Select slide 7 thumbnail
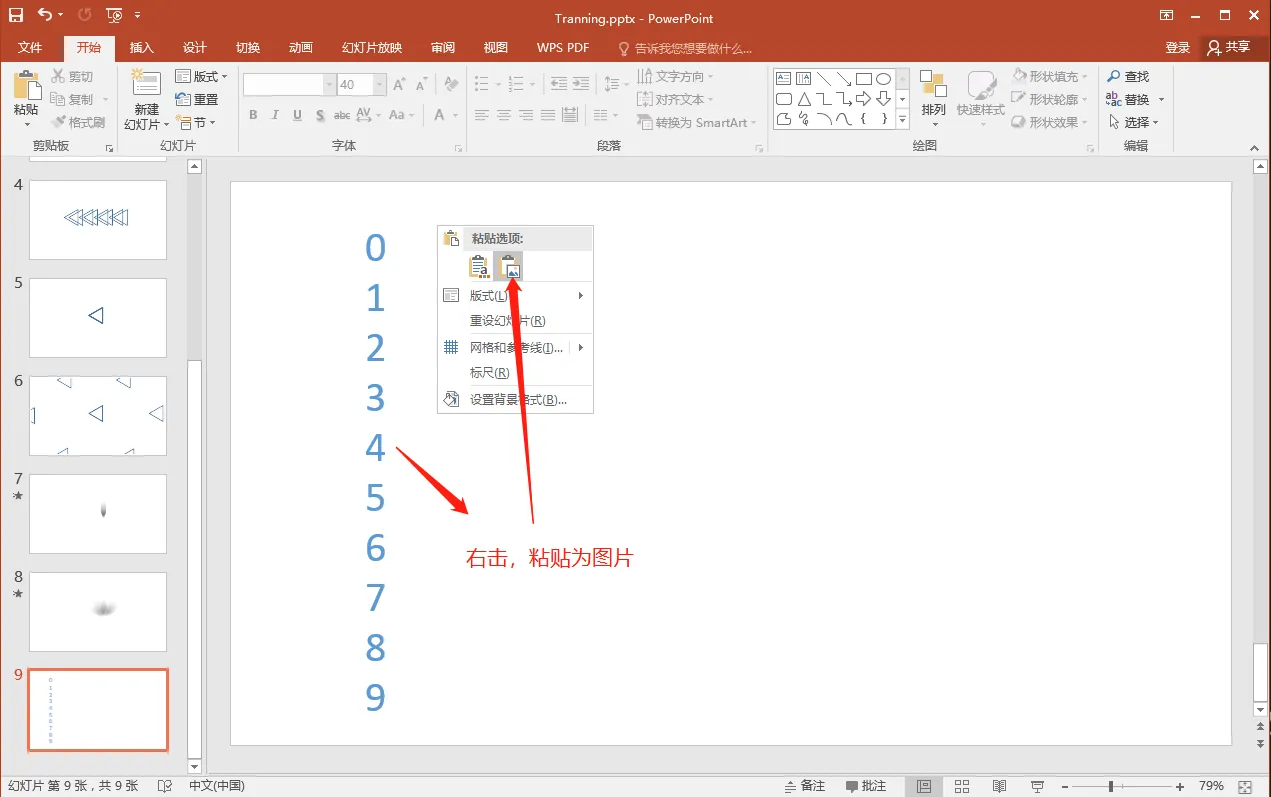 click(x=98, y=514)
